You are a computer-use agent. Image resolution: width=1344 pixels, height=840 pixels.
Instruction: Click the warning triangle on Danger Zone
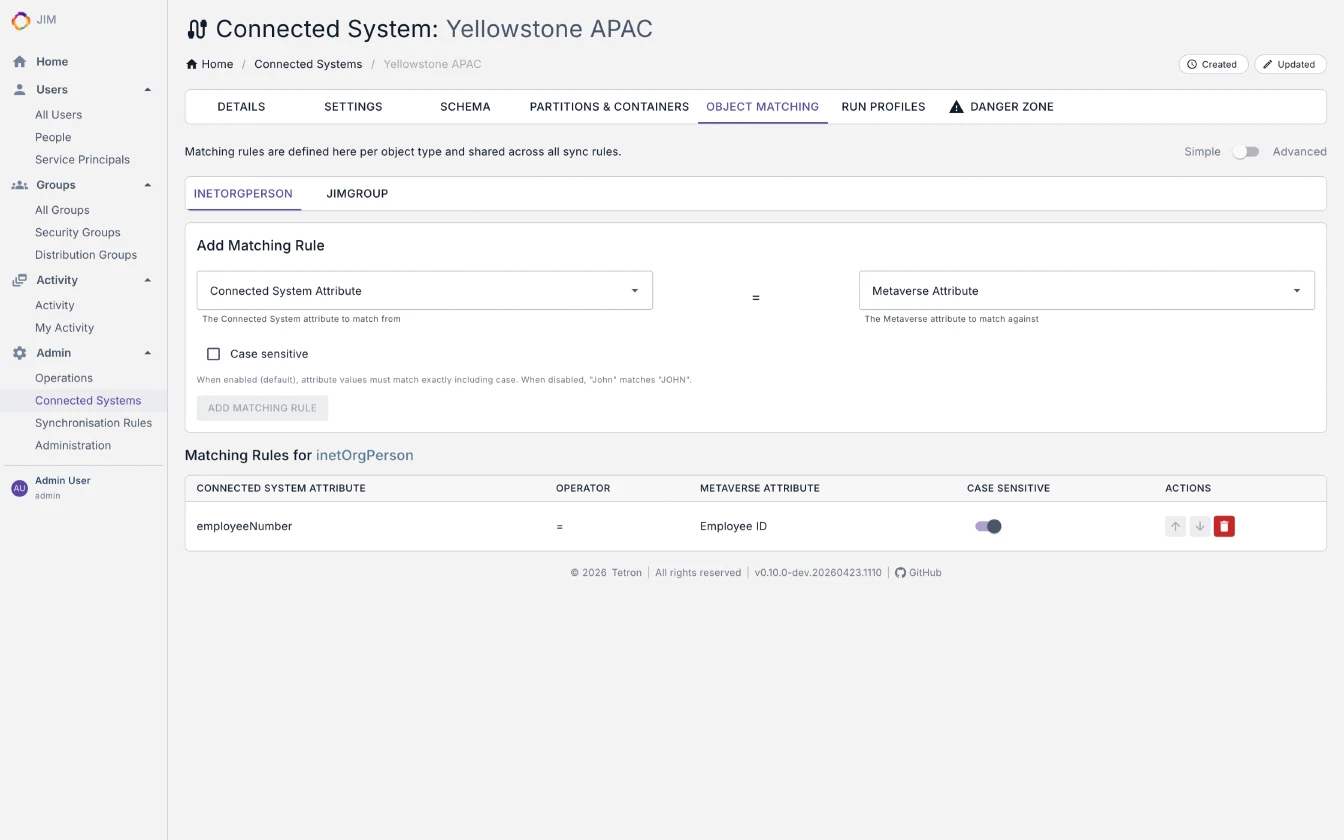(955, 106)
